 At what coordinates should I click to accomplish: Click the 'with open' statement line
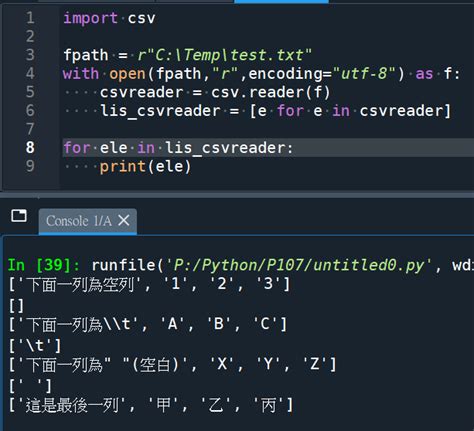click(x=261, y=74)
